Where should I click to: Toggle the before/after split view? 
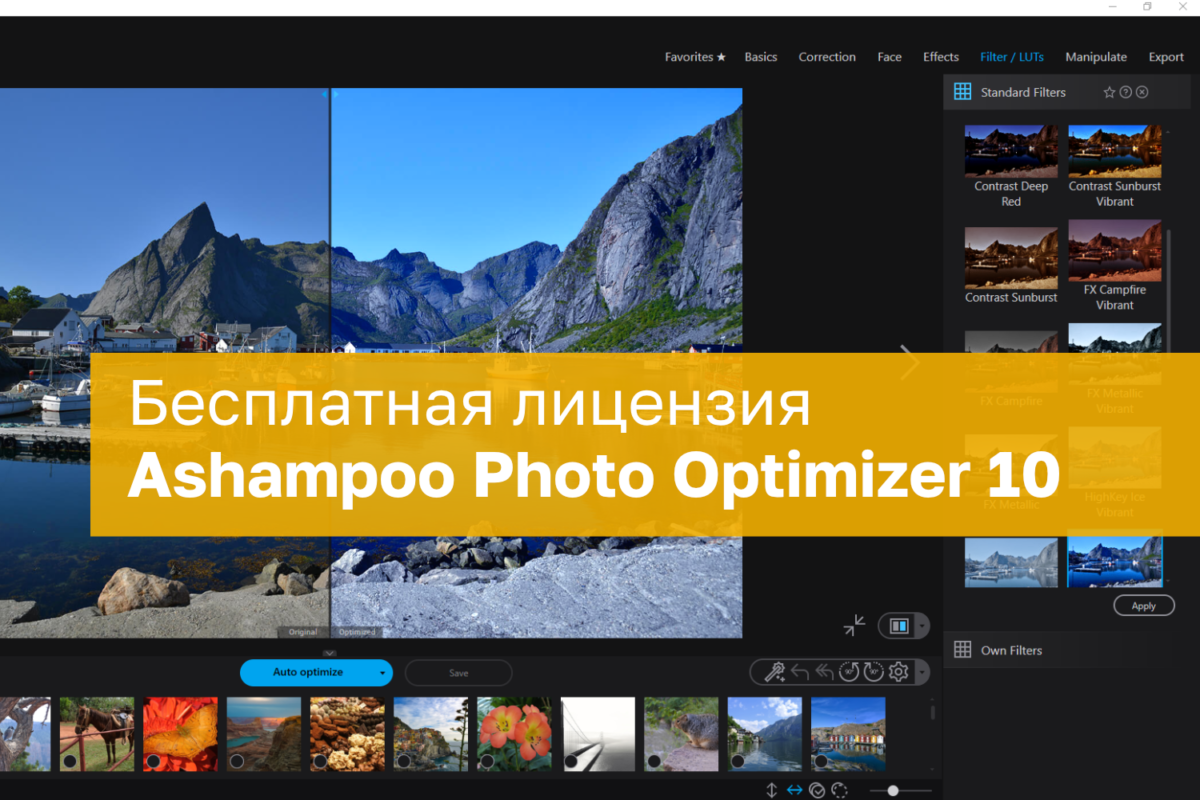click(897, 625)
